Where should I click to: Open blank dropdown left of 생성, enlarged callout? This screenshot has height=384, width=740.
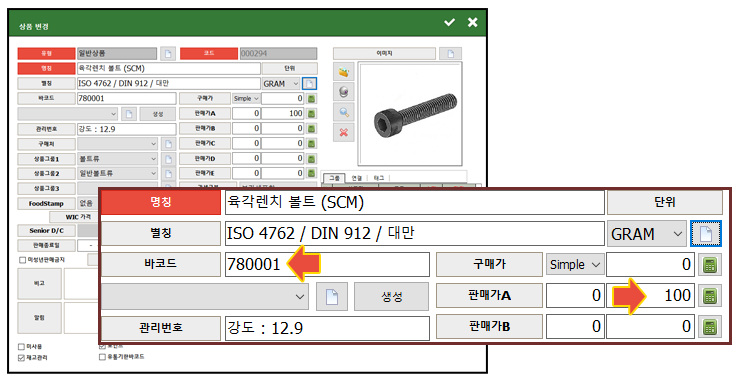(205, 296)
